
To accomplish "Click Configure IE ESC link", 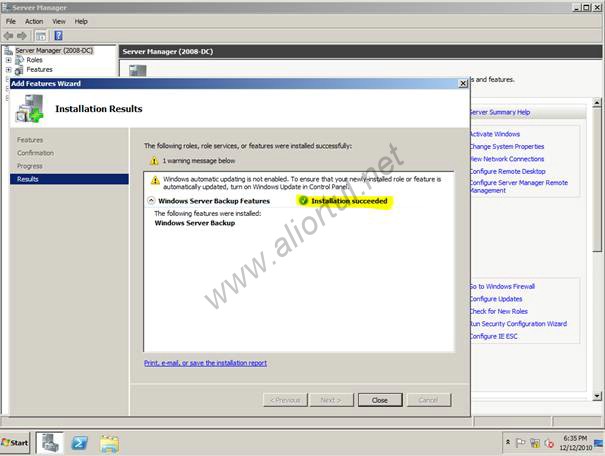I will click(x=494, y=336).
